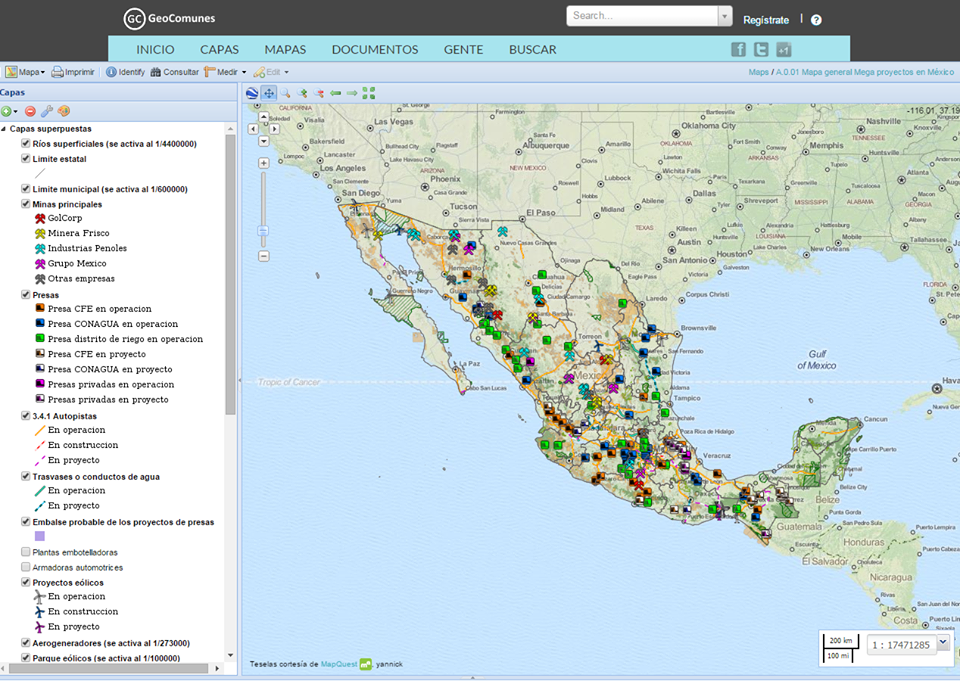Uncheck Minas principales layer
This screenshot has width=960, height=684.
coord(25,204)
